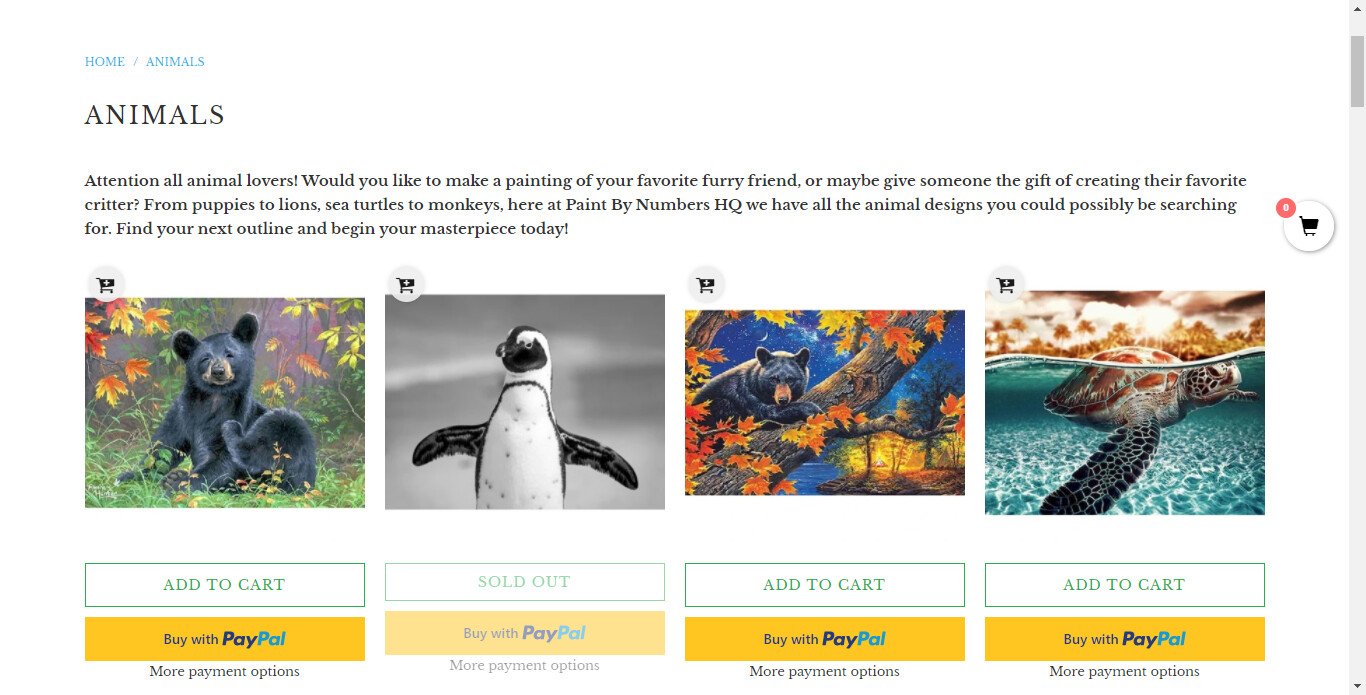This screenshot has height=695, width=1366.
Task: Open the penguin painting thumbnail
Action: pos(525,402)
